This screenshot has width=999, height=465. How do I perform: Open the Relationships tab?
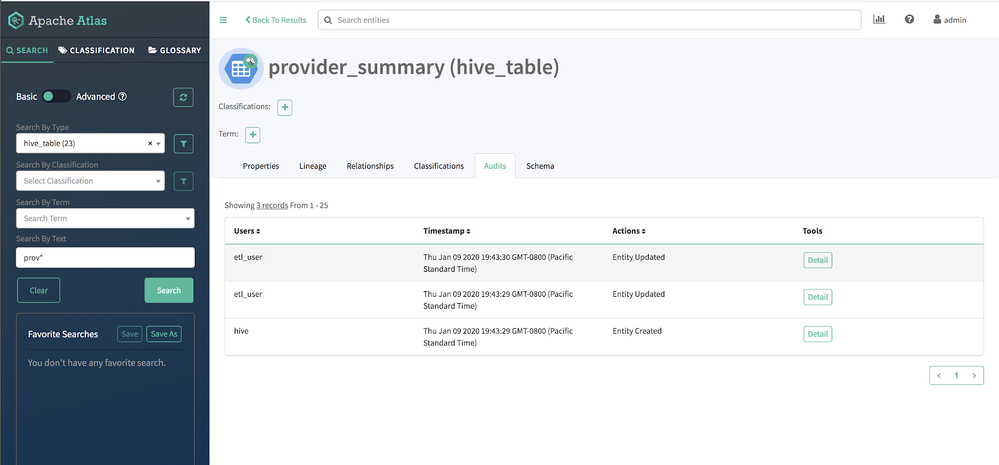pyautogui.click(x=370, y=166)
